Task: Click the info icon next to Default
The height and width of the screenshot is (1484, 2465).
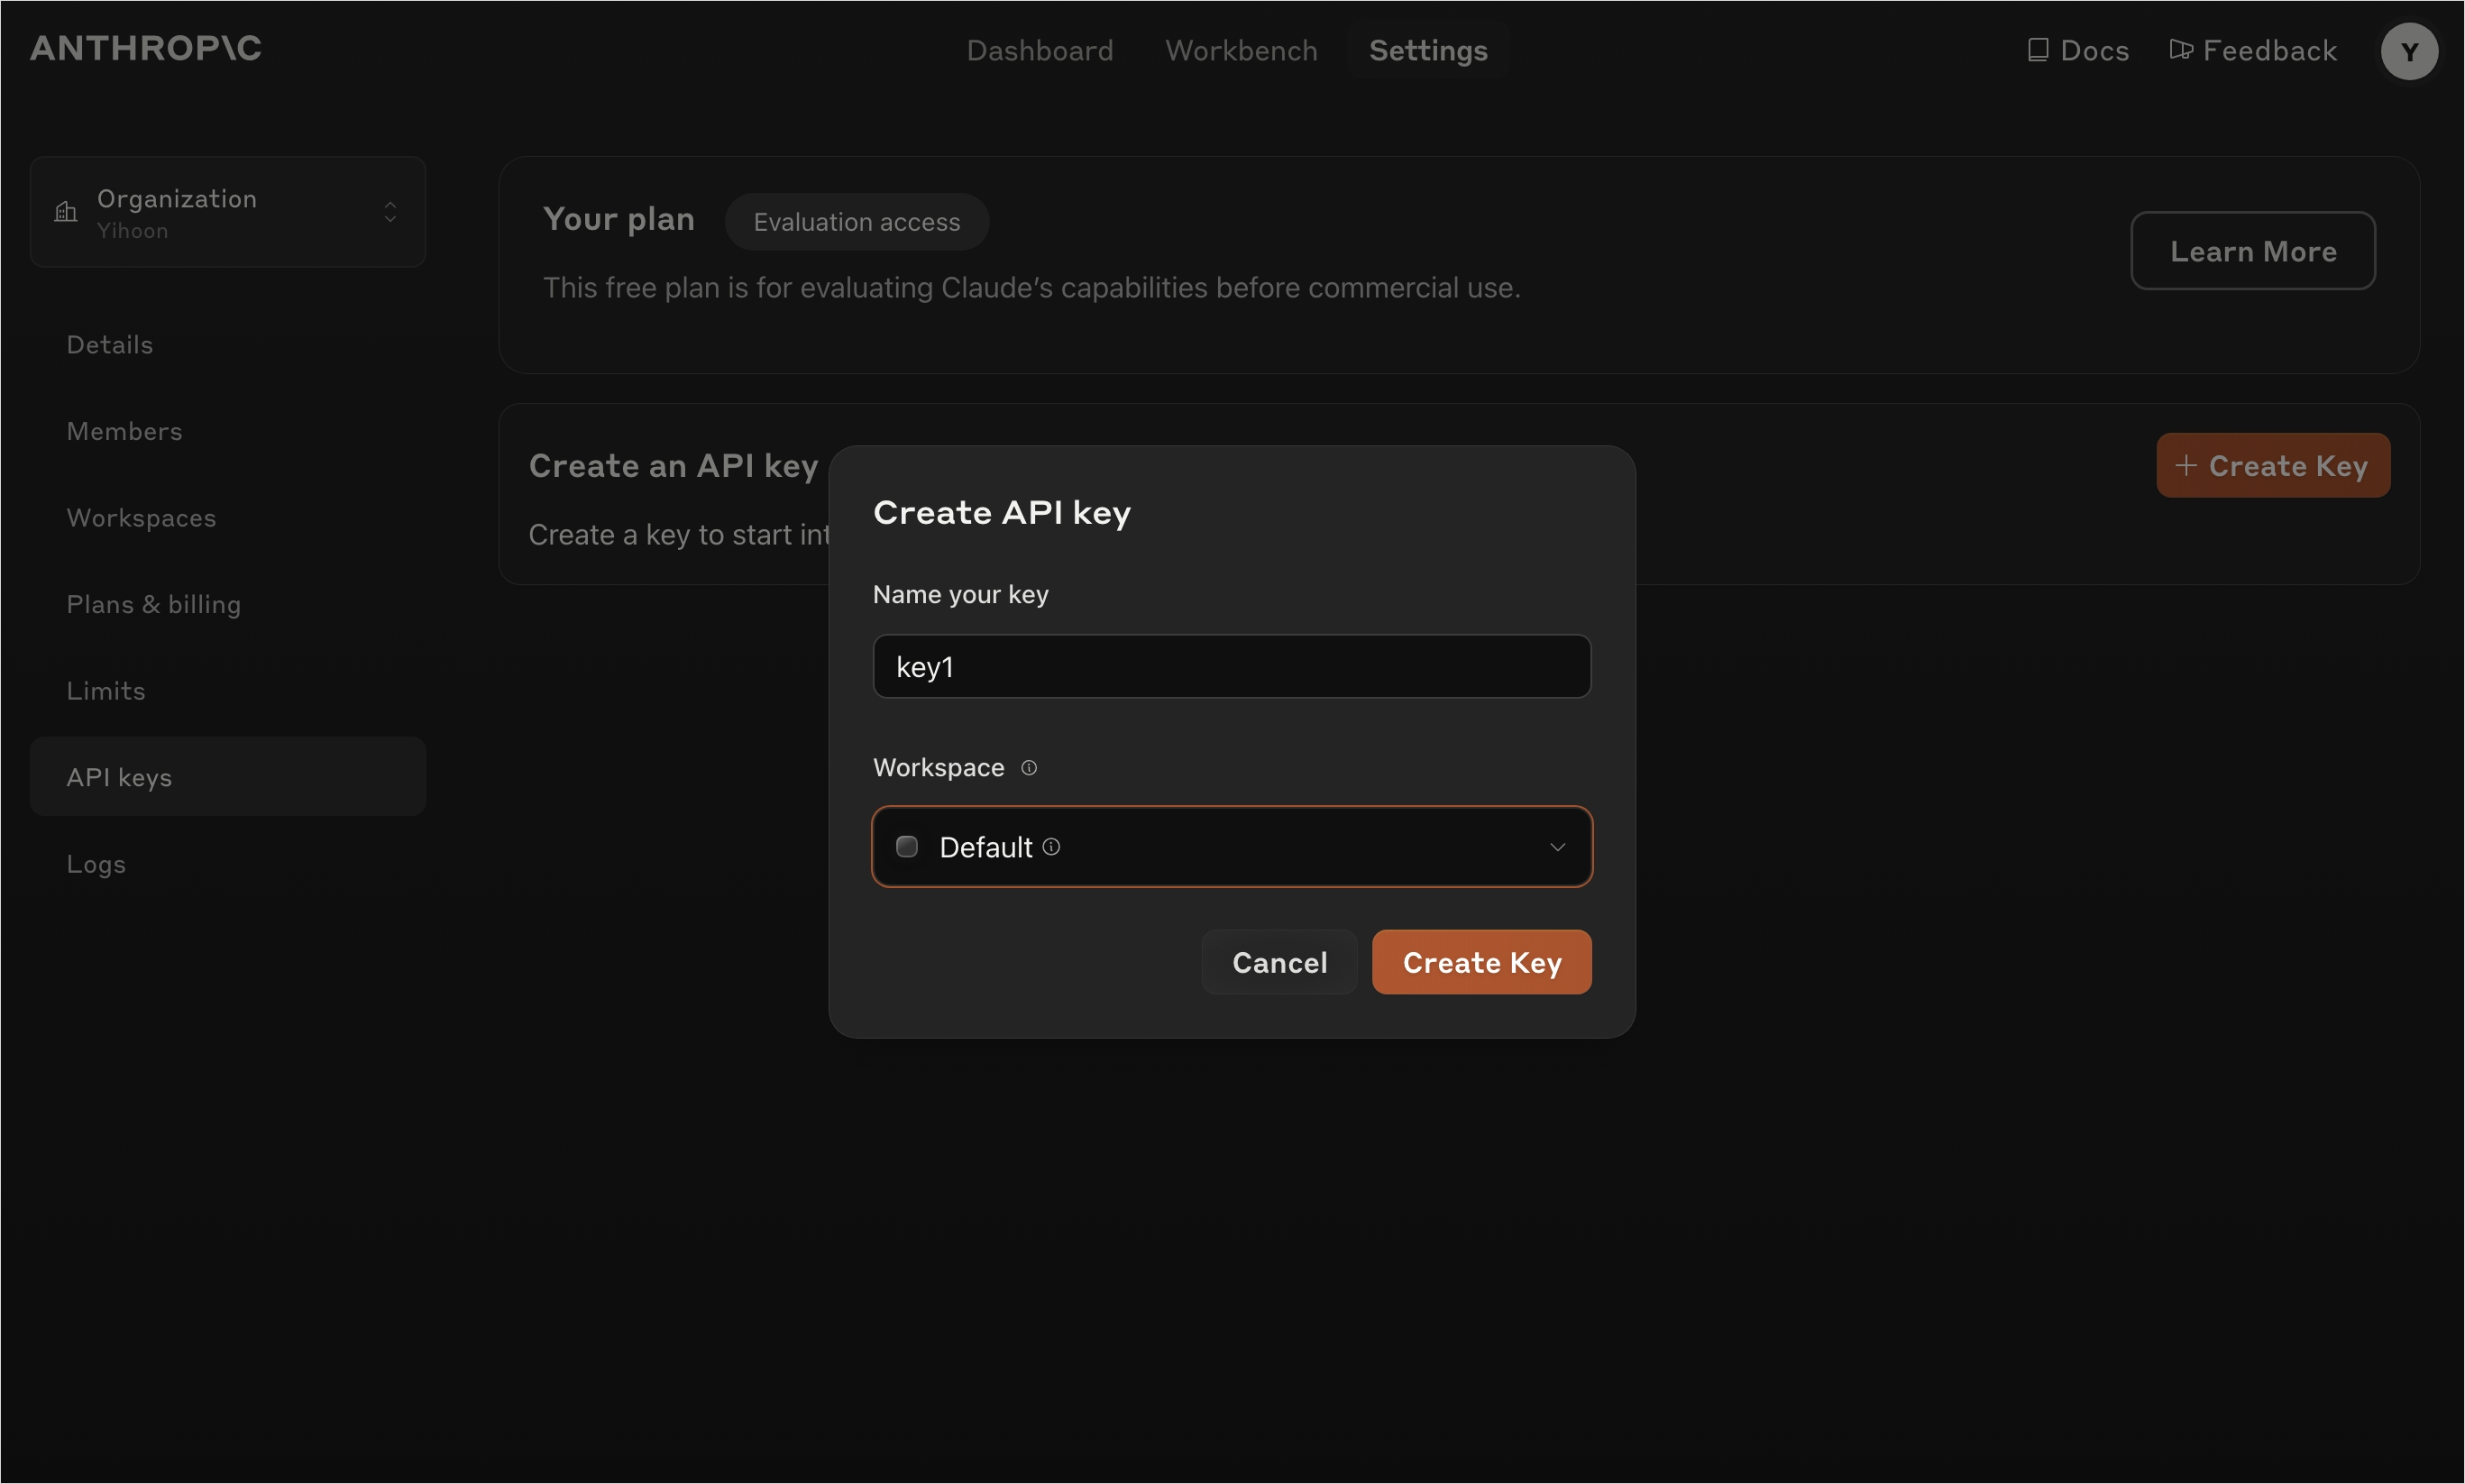Action: (1051, 847)
